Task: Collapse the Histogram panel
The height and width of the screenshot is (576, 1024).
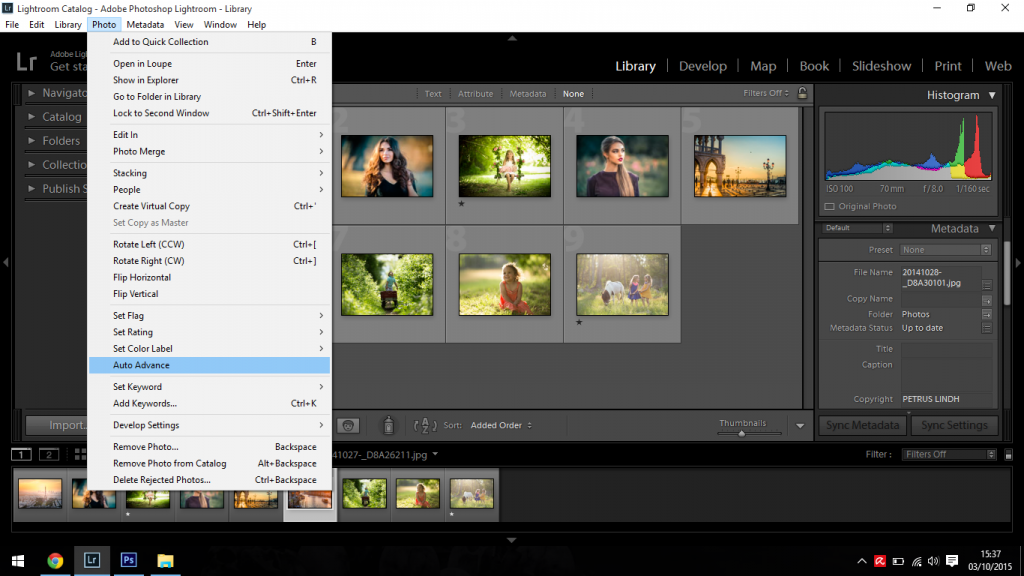Action: (x=992, y=95)
